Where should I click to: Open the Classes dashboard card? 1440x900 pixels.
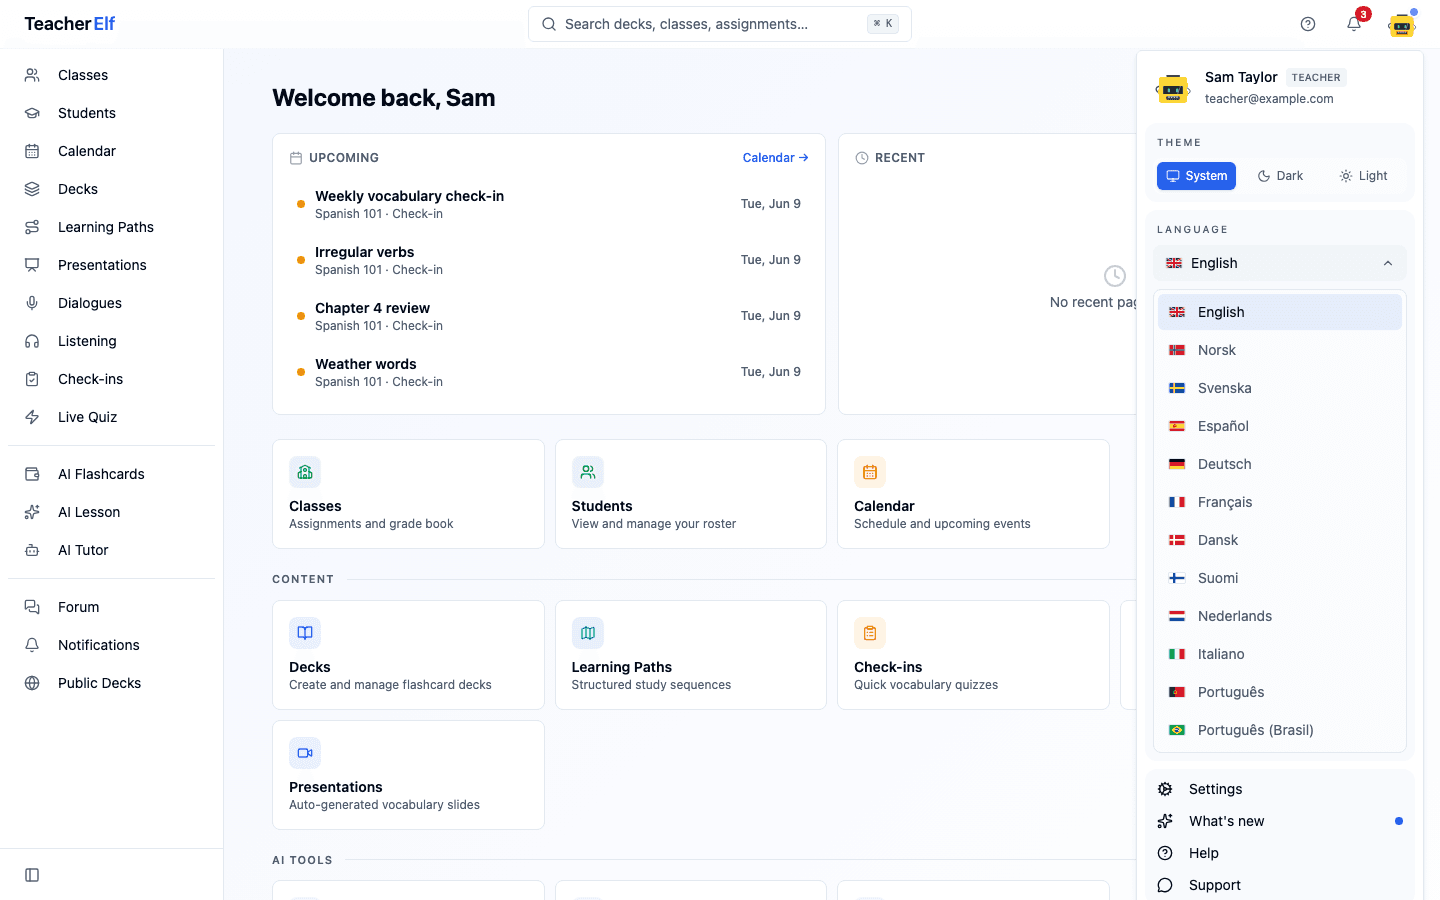point(408,494)
